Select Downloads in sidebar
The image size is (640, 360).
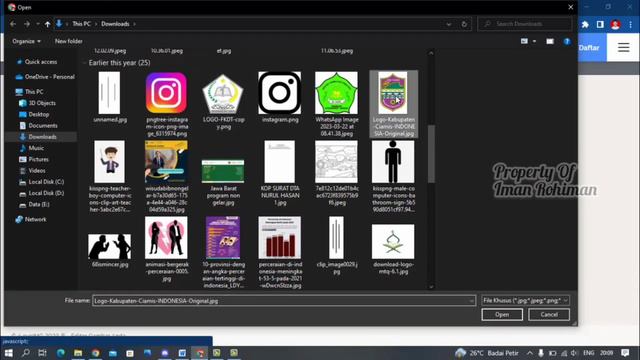41,137
